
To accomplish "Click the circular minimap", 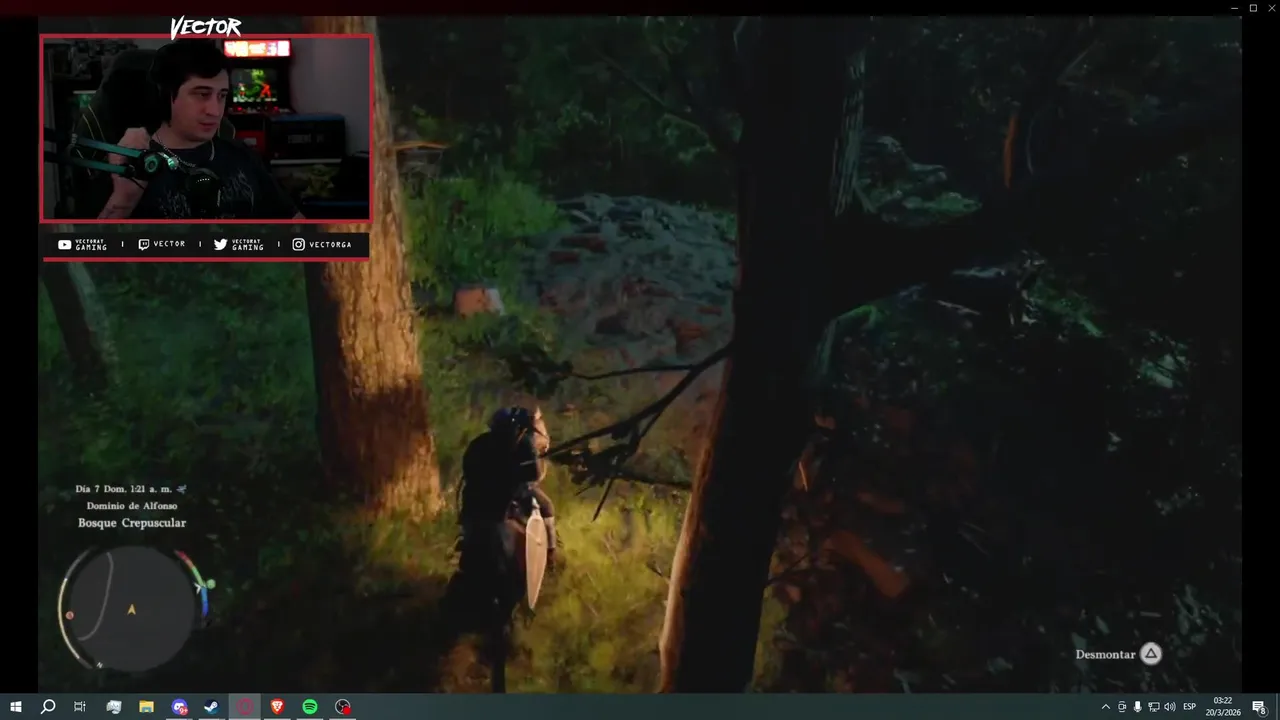I will click(131, 608).
